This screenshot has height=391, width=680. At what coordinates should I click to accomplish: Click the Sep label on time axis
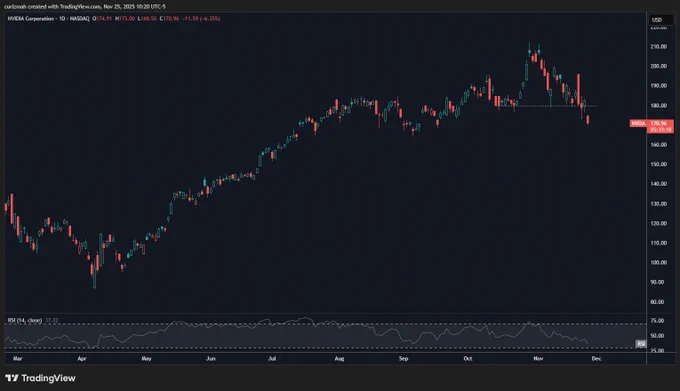pyautogui.click(x=403, y=358)
